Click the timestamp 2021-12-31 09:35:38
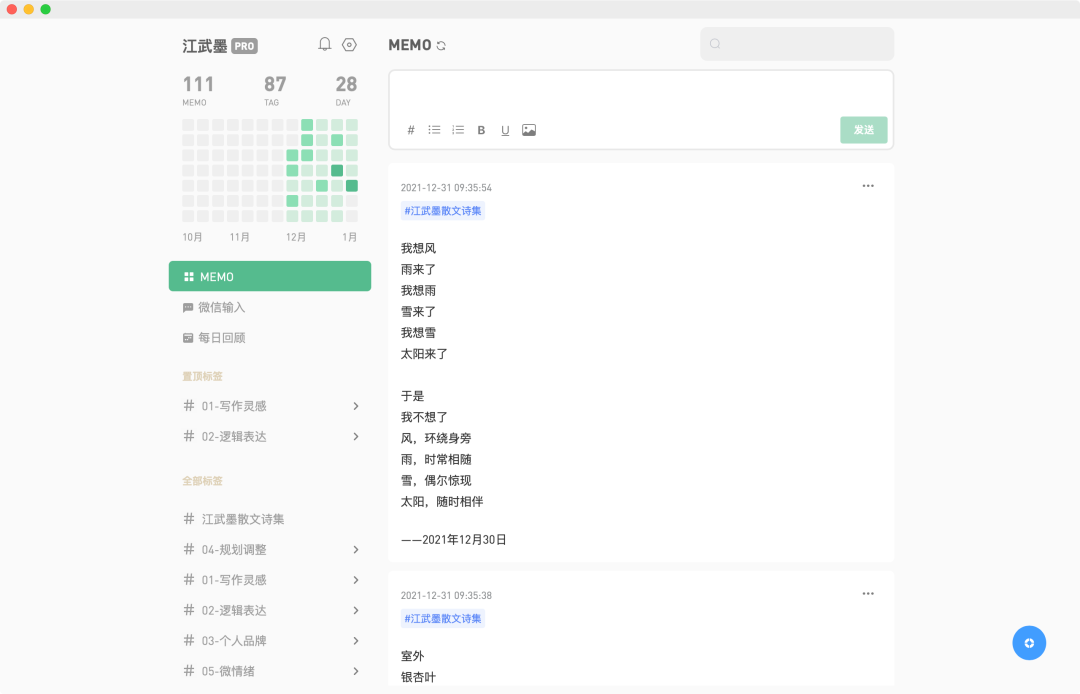 coord(446,595)
